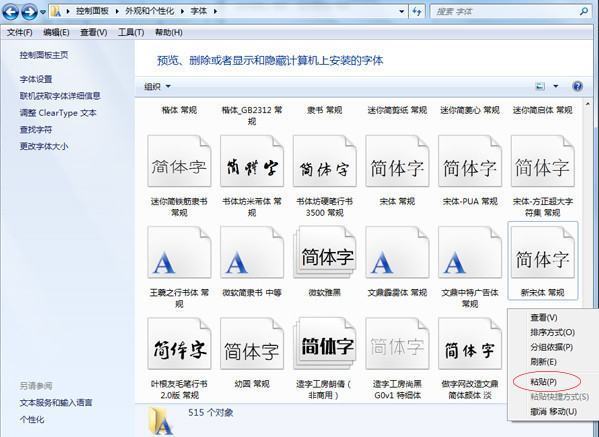The width and height of the screenshot is (599, 437).
Task: Select the 微软简隶书 中等 font icon
Action: pyautogui.click(x=252, y=252)
